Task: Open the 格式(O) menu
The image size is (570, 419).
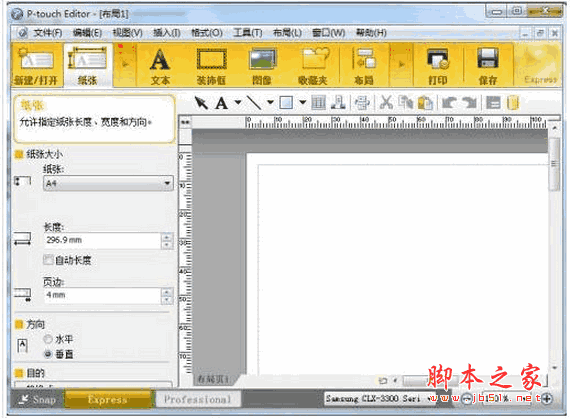Action: click(x=207, y=33)
